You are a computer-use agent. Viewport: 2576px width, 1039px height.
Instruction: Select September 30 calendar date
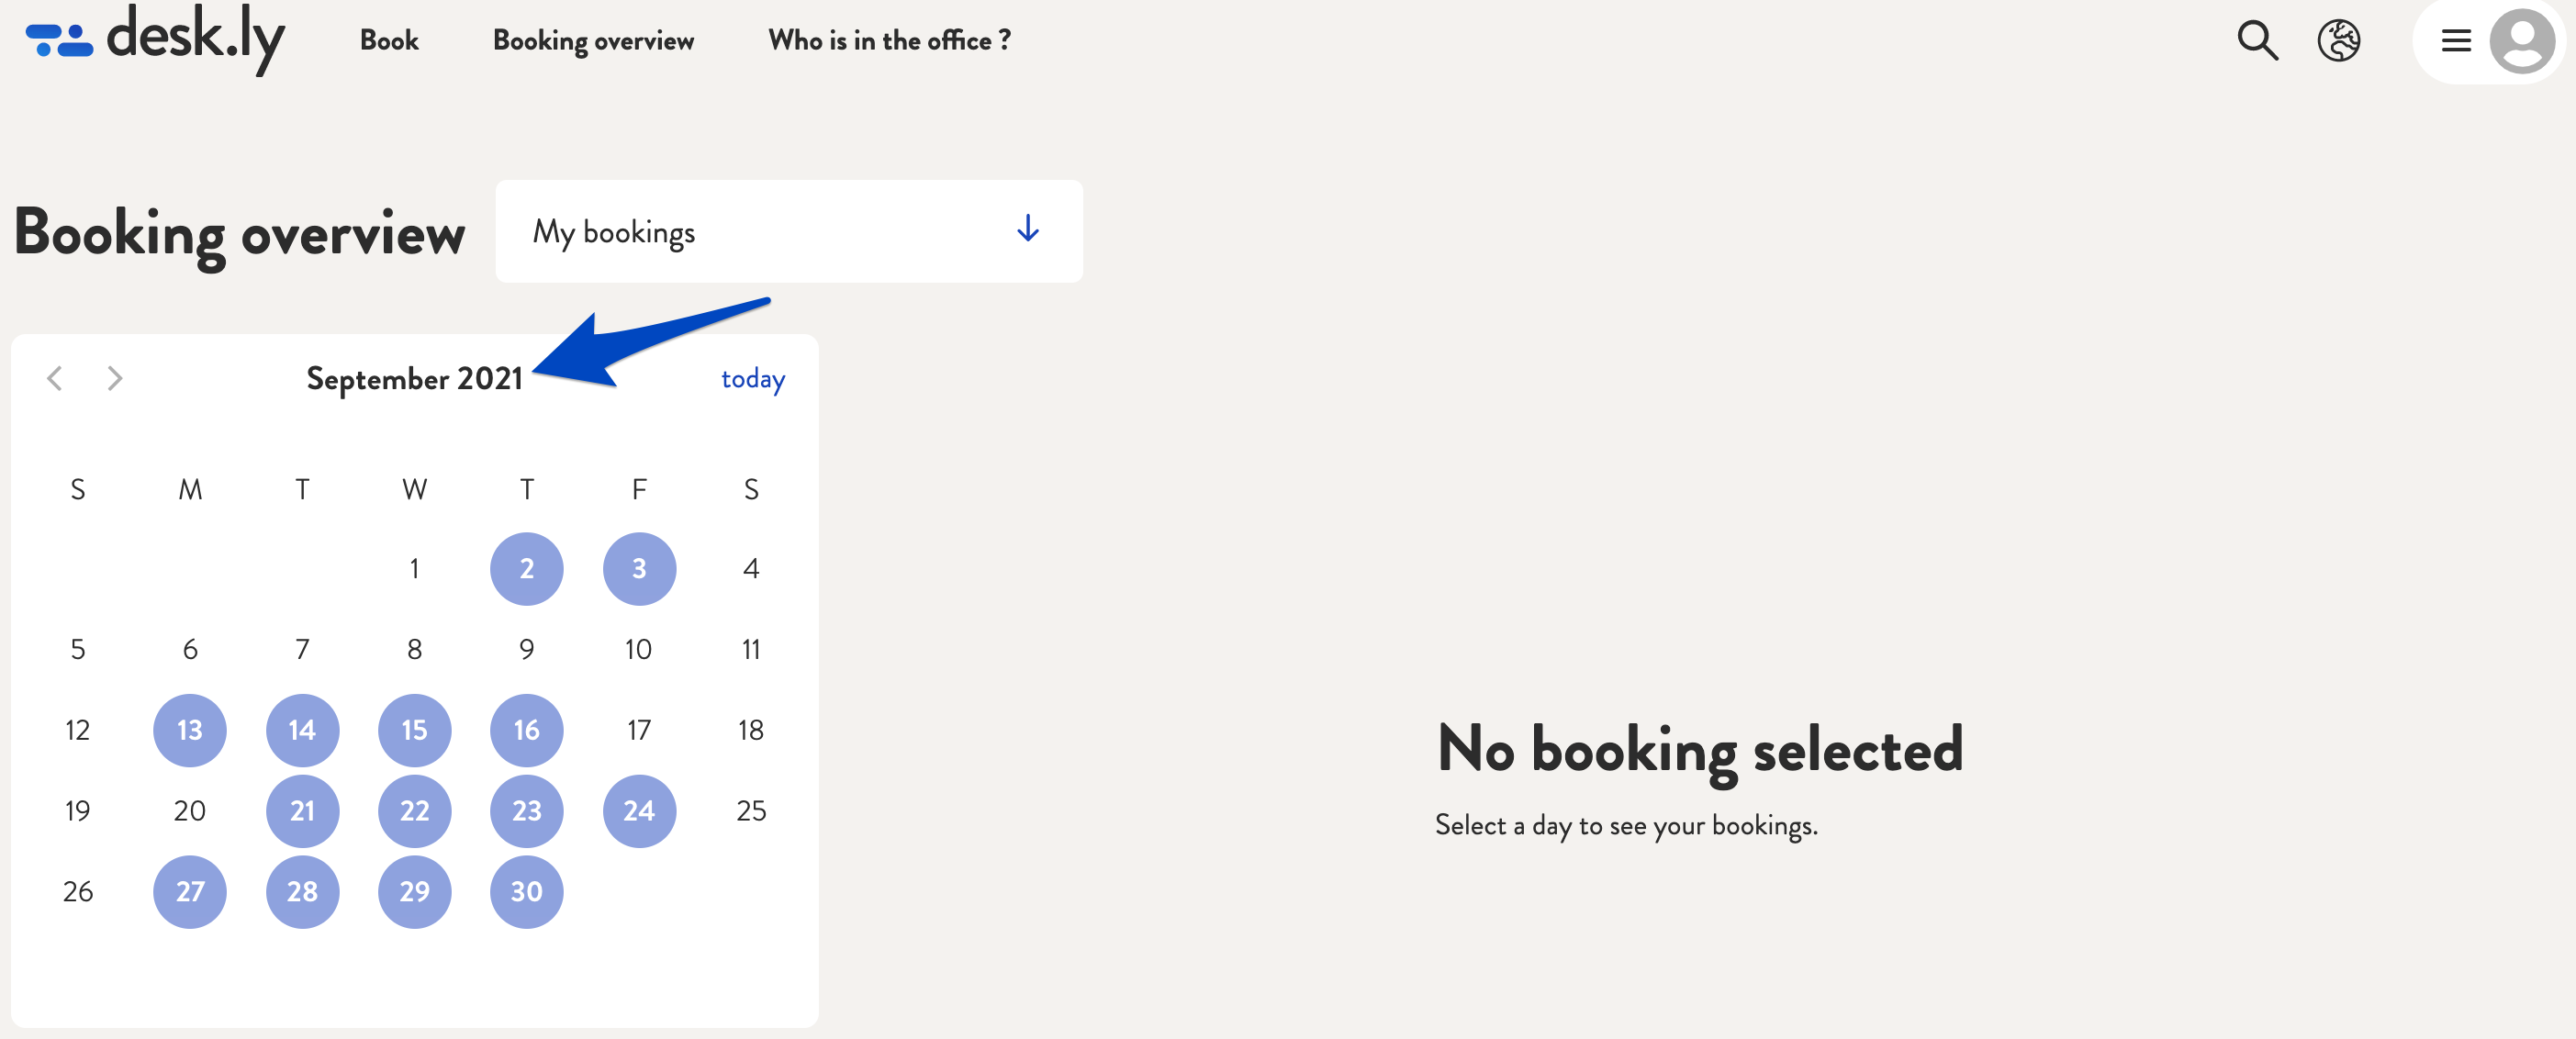click(x=526, y=889)
